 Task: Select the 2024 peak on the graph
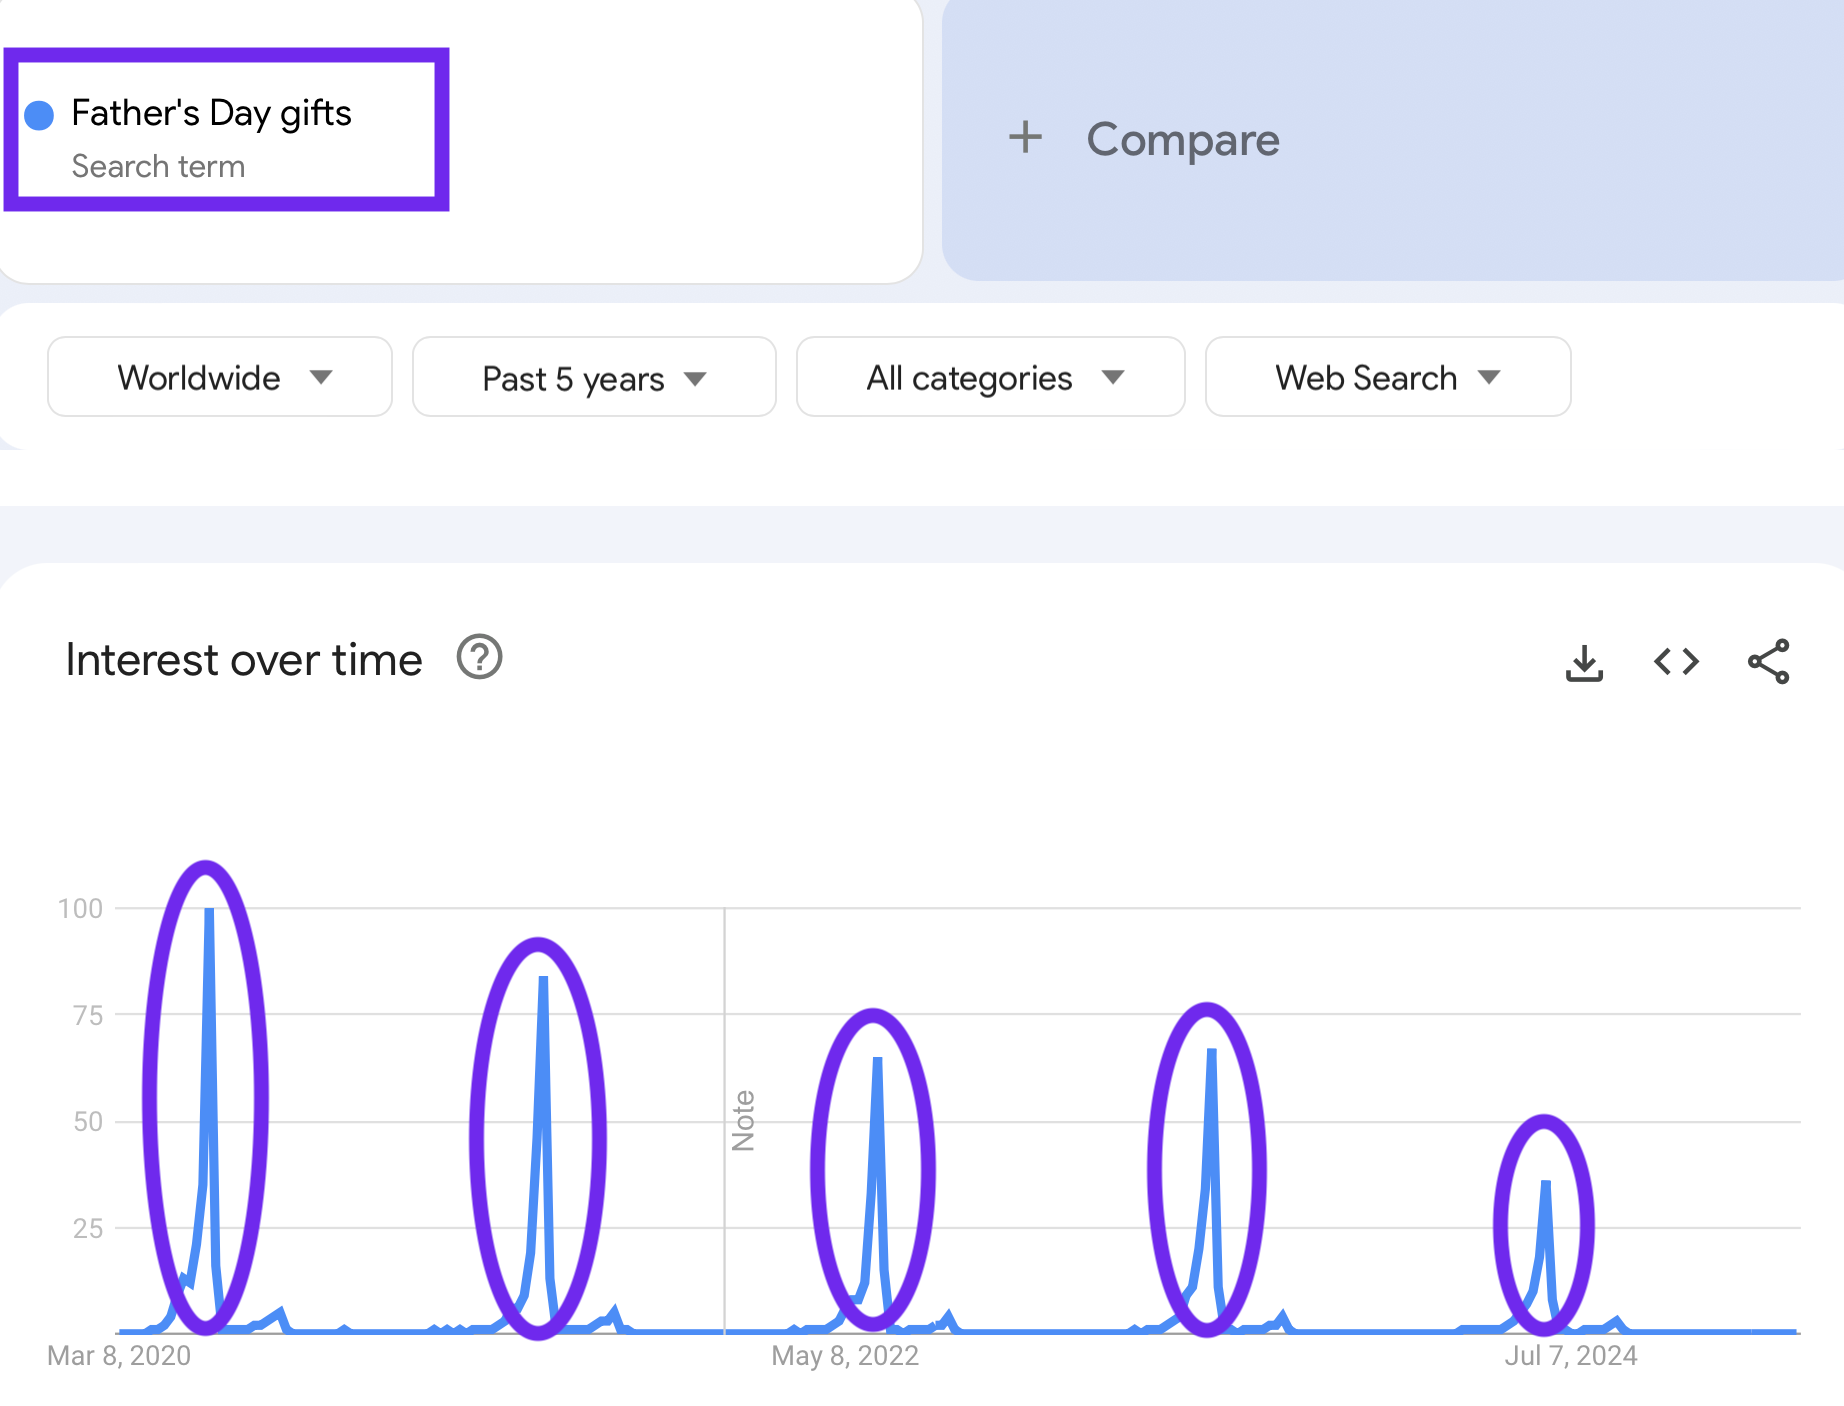pos(1546,1182)
